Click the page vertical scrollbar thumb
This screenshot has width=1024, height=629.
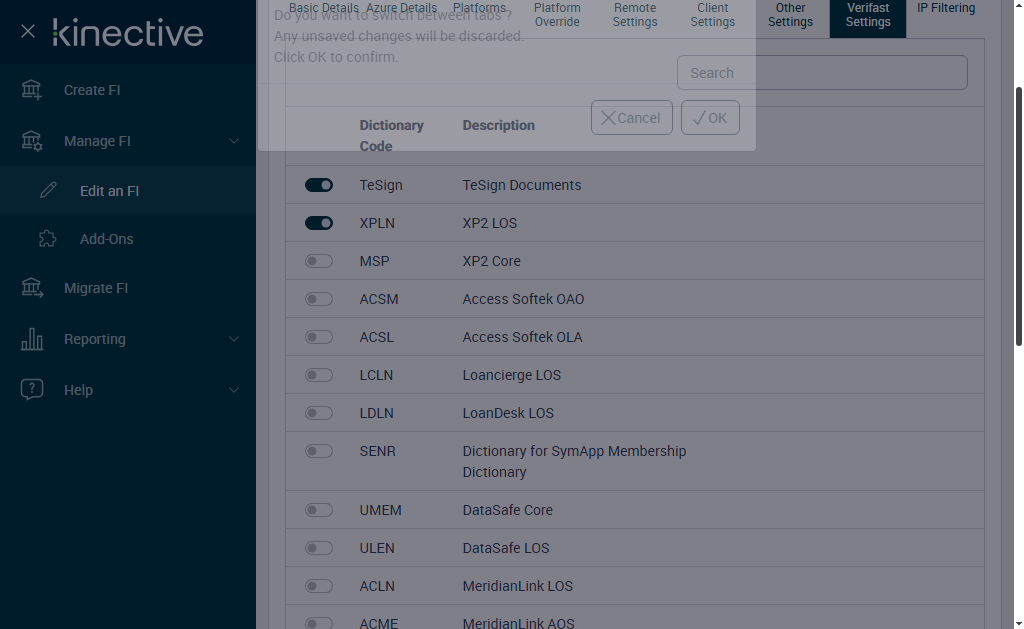1018,216
